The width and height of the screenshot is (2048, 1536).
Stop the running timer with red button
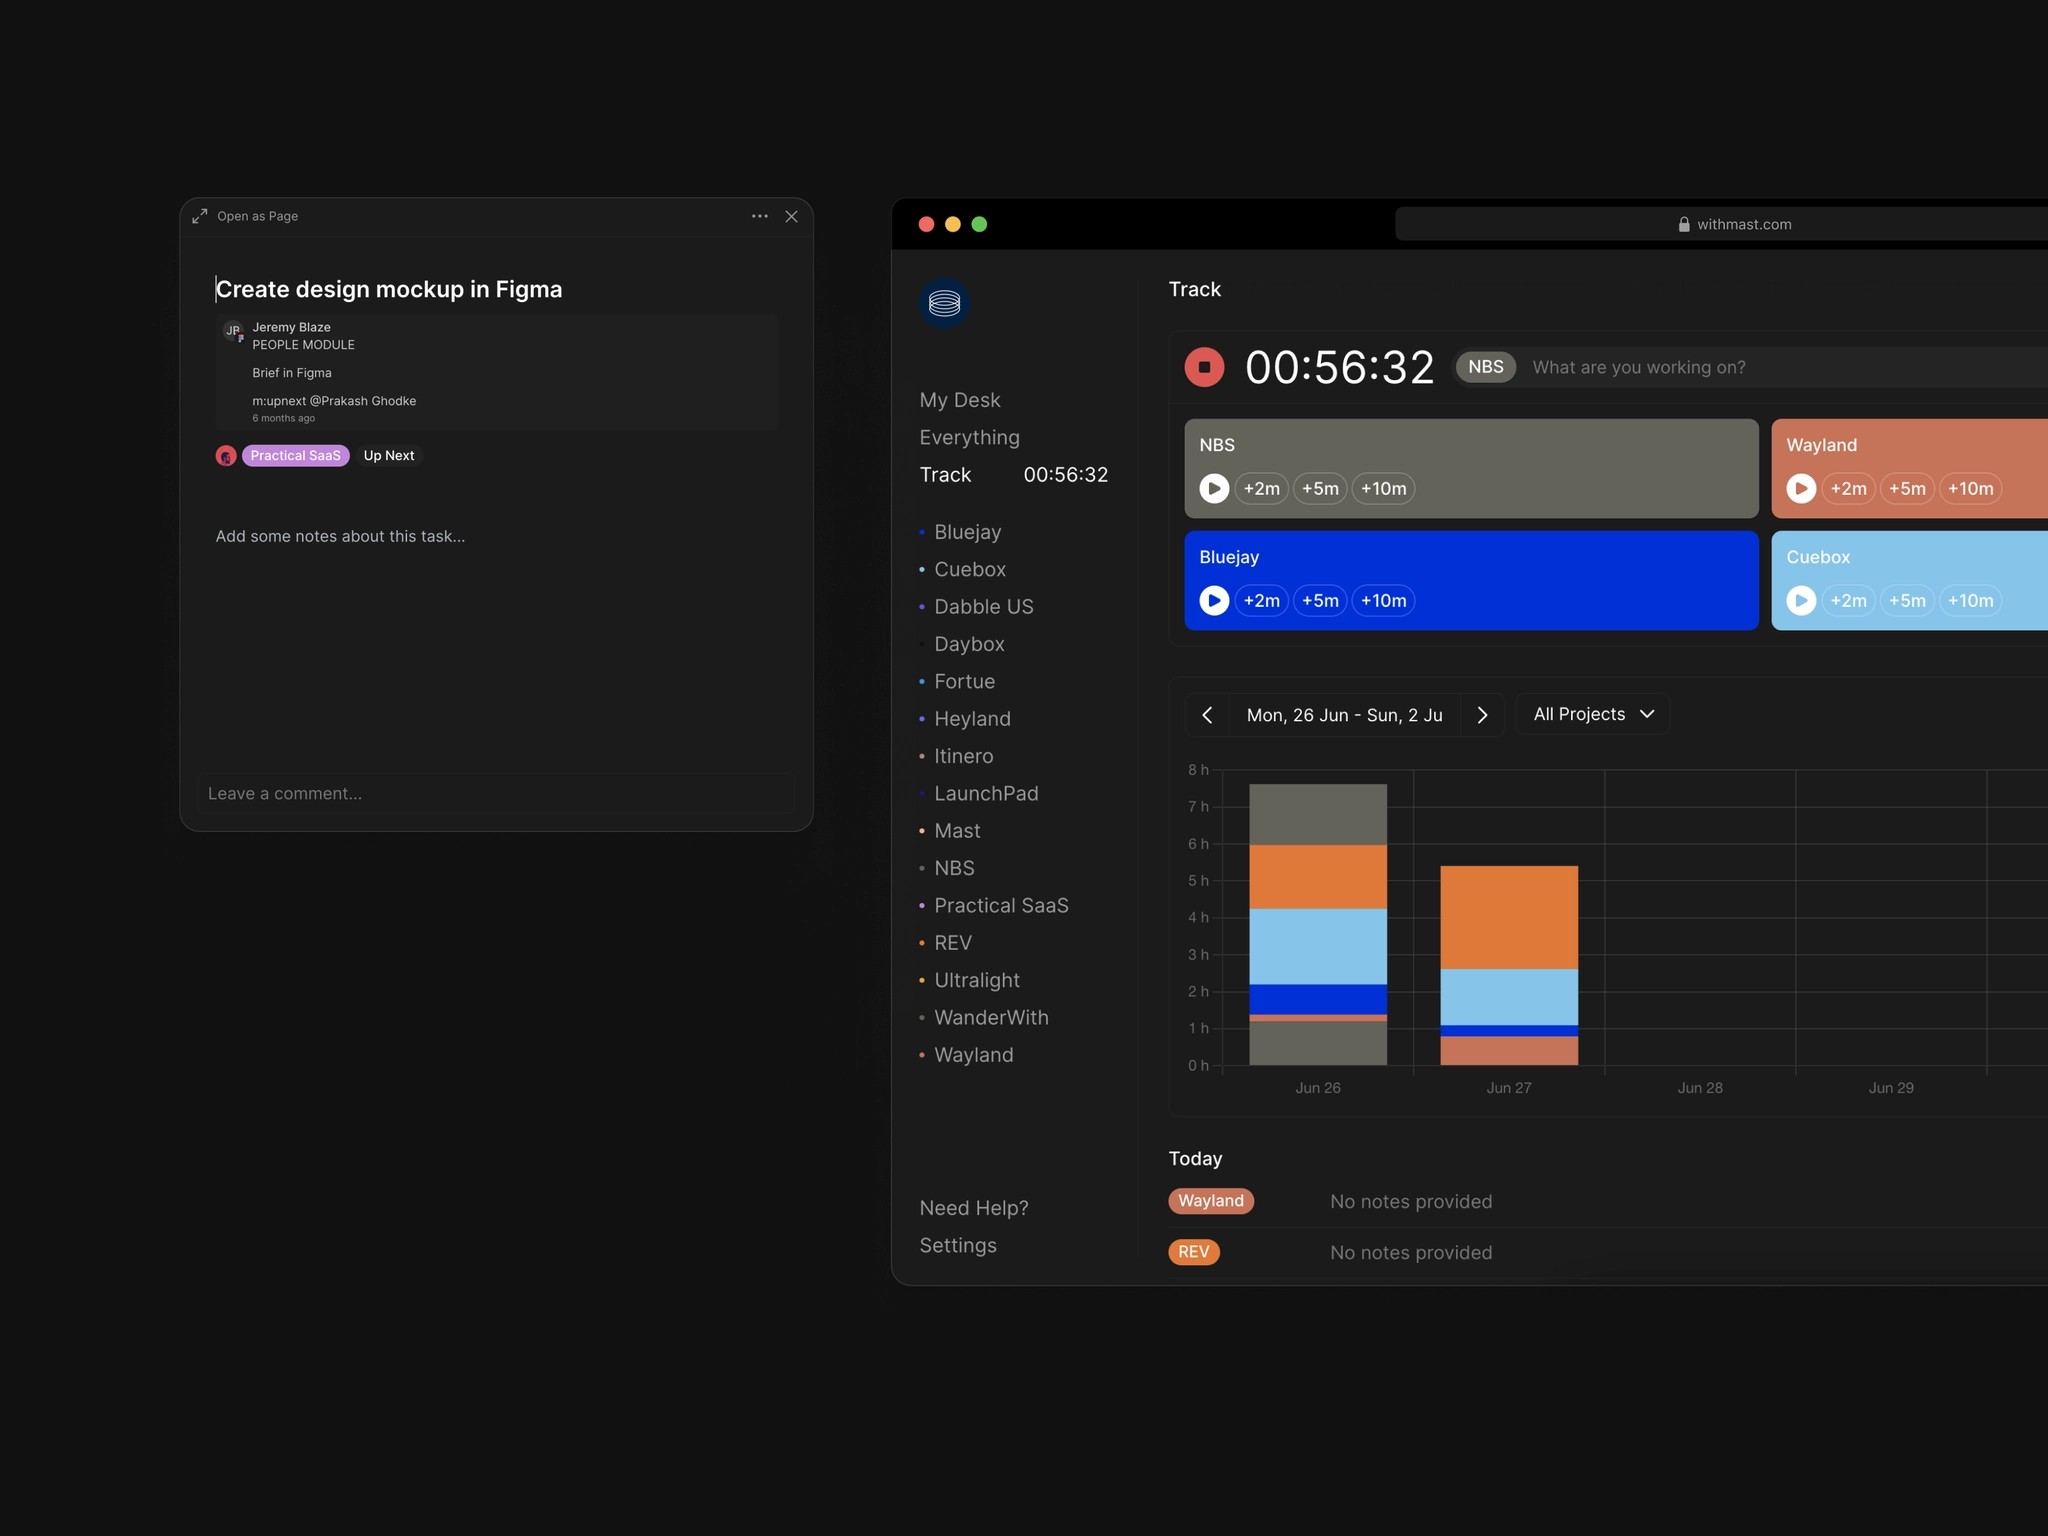point(1204,367)
